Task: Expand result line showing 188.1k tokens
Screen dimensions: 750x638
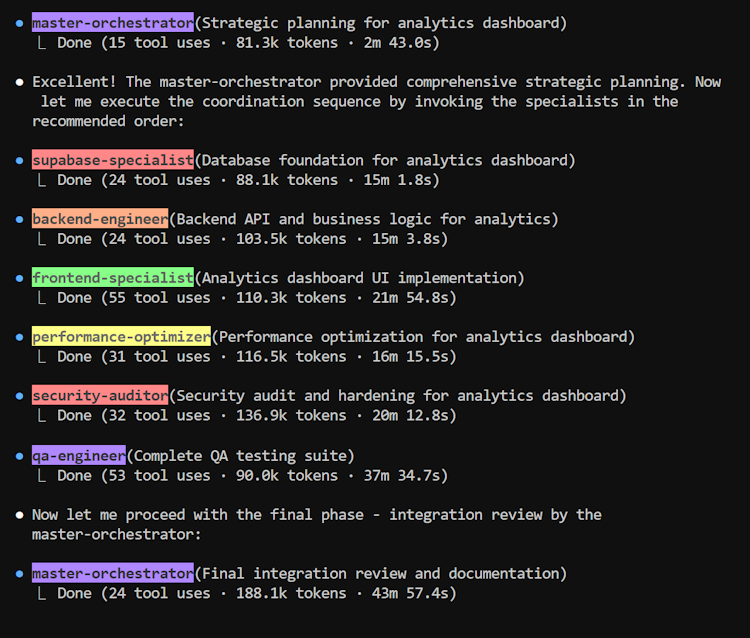Action: [x=247, y=593]
